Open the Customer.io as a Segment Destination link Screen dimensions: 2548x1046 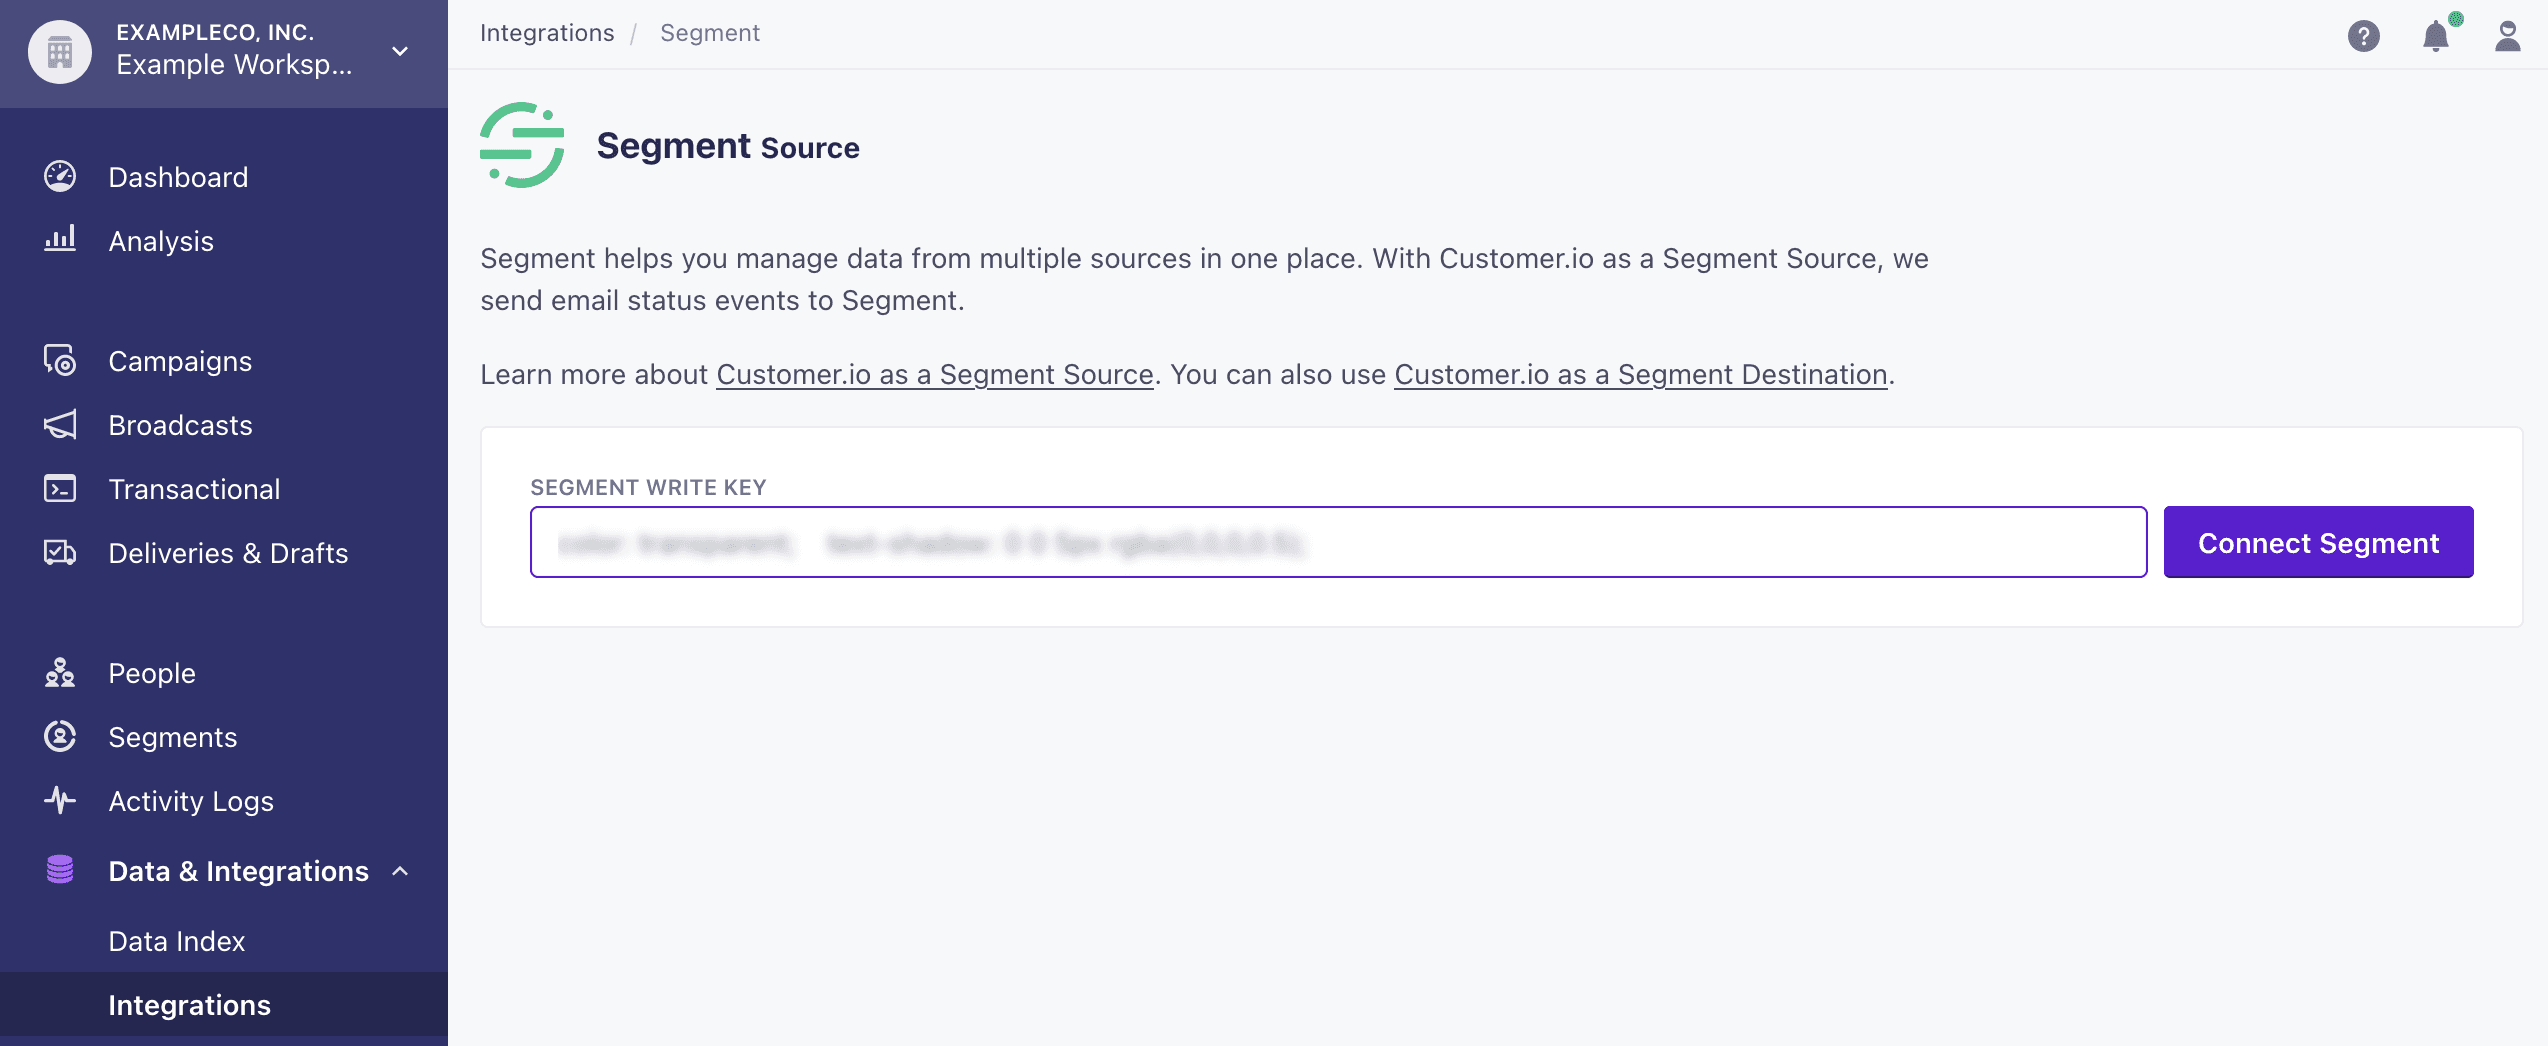tap(1639, 374)
